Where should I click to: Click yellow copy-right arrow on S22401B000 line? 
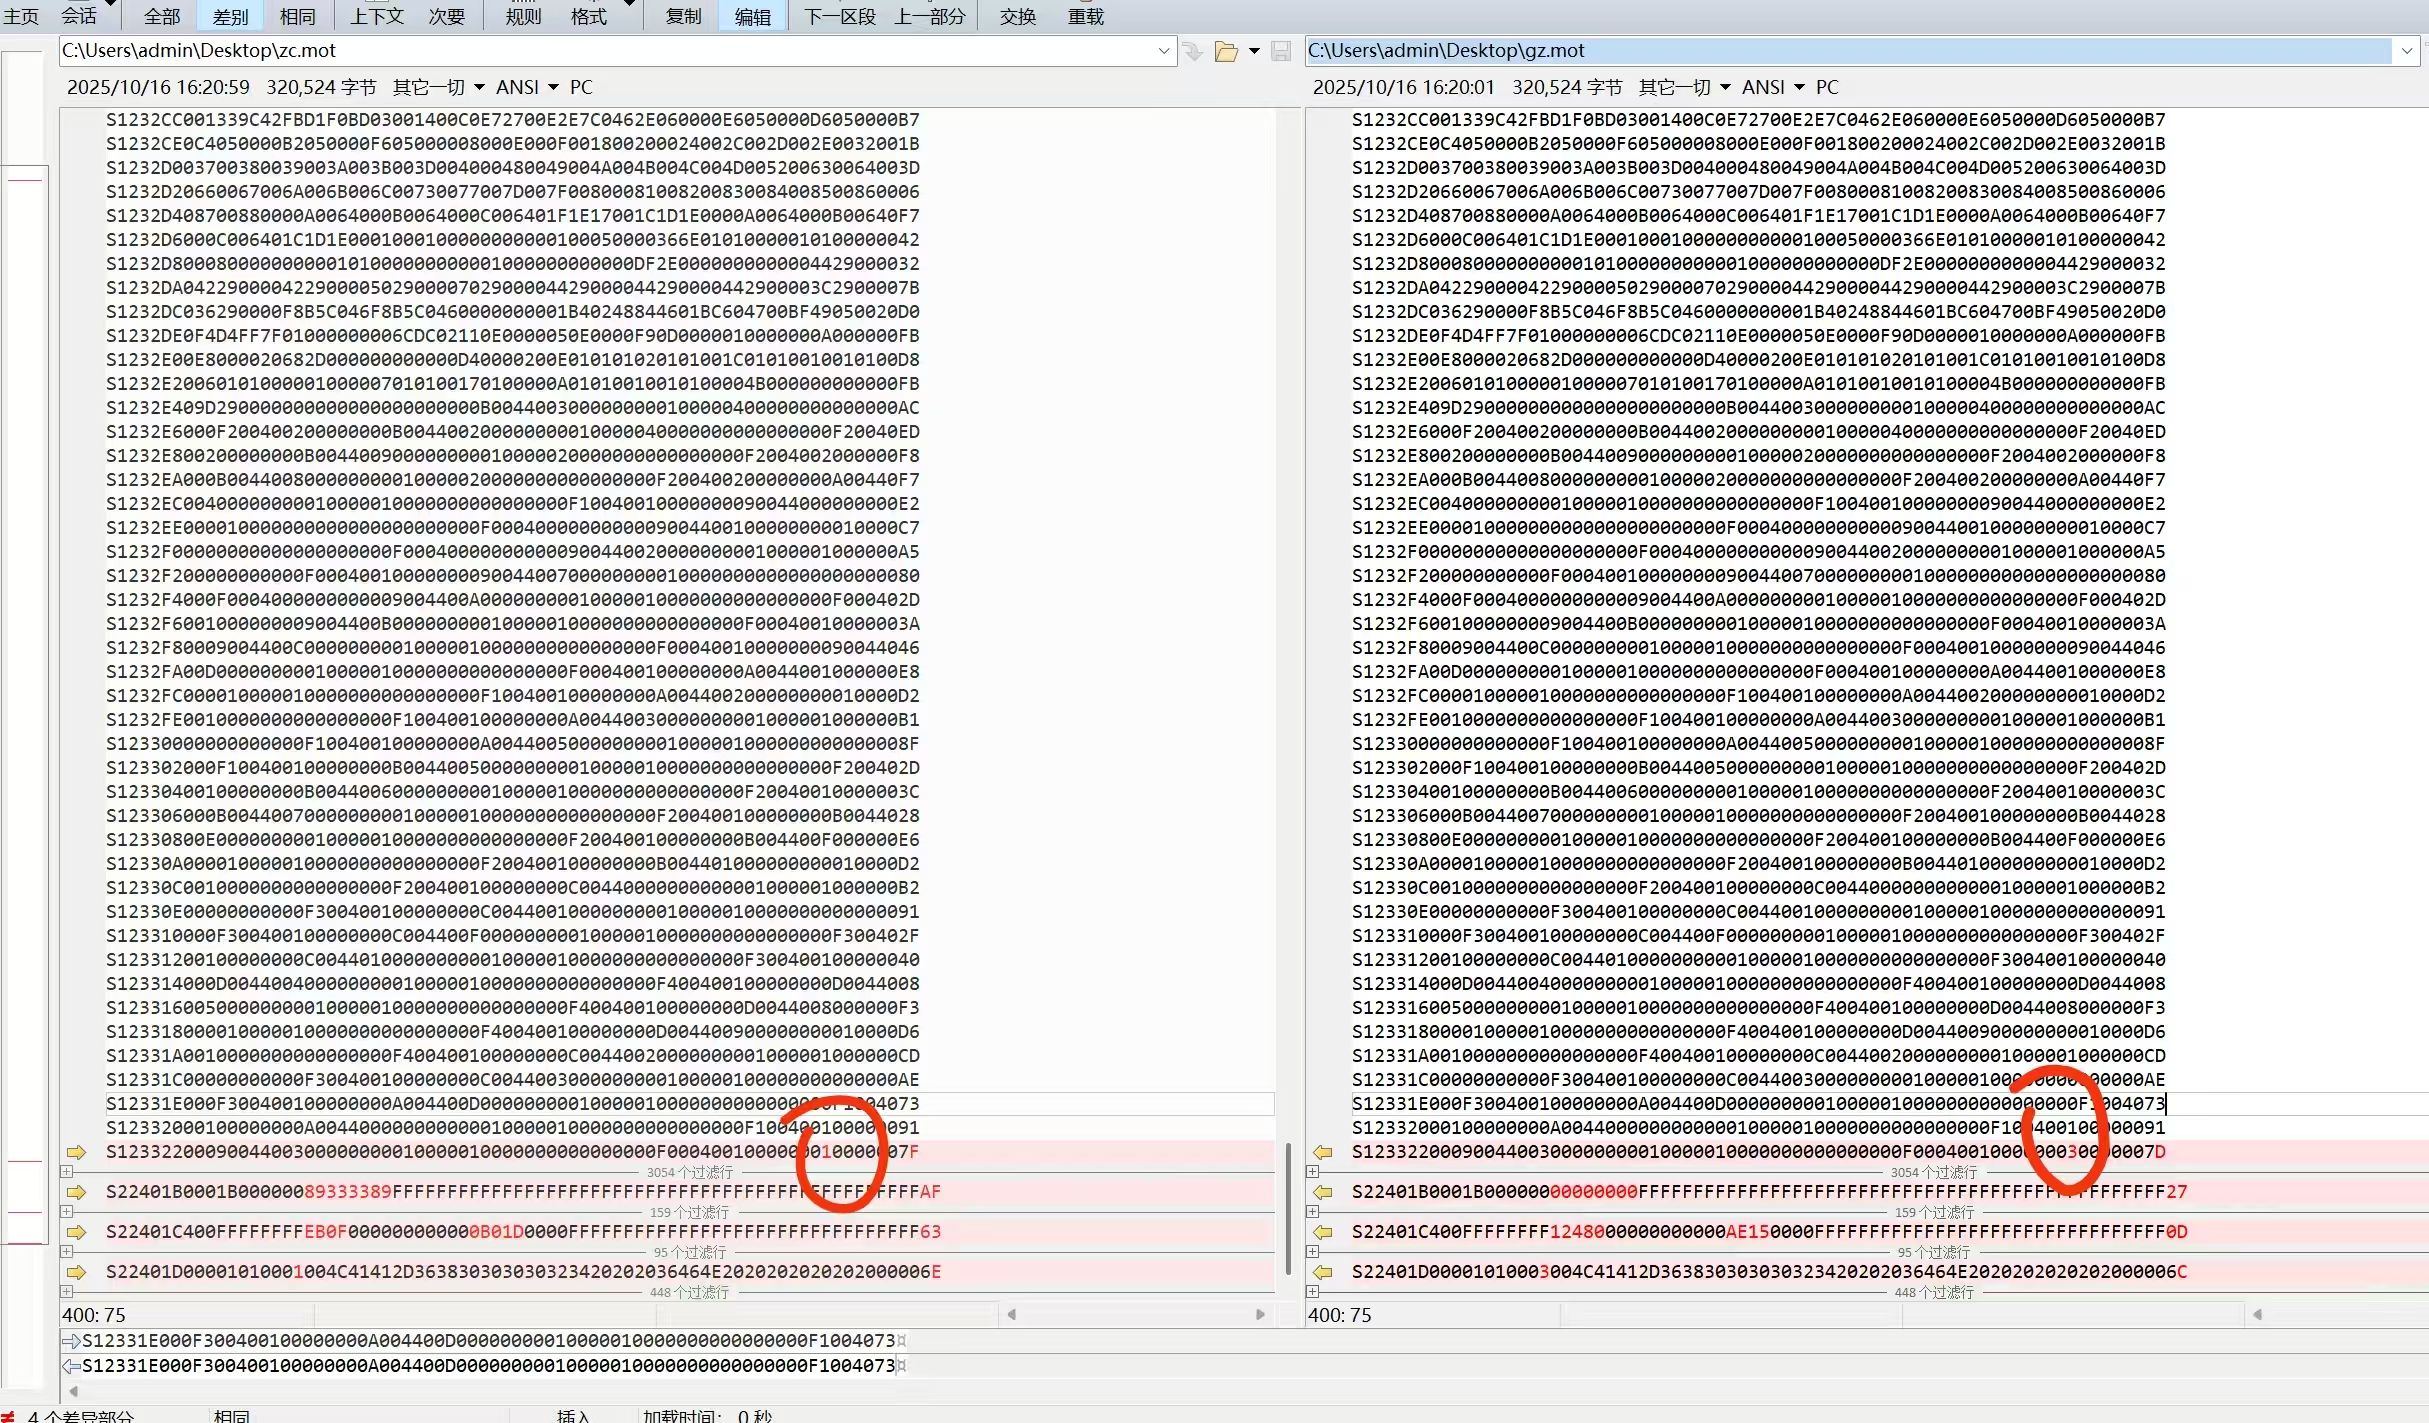click(x=76, y=1192)
